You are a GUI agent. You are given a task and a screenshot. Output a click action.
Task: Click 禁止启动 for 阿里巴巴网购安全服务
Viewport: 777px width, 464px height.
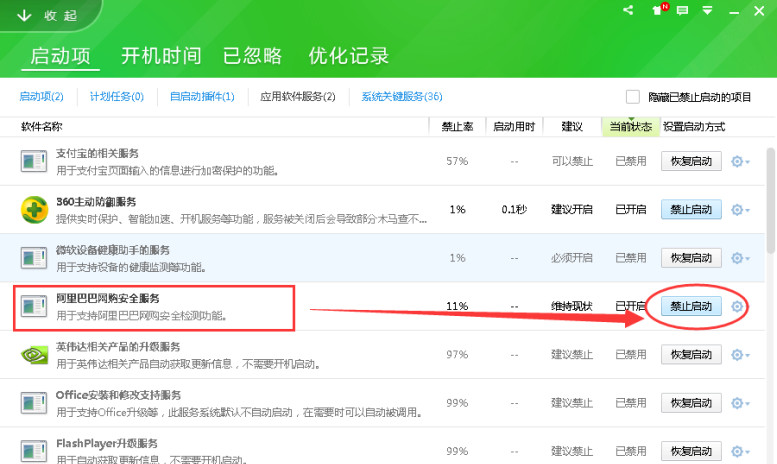coord(691,306)
